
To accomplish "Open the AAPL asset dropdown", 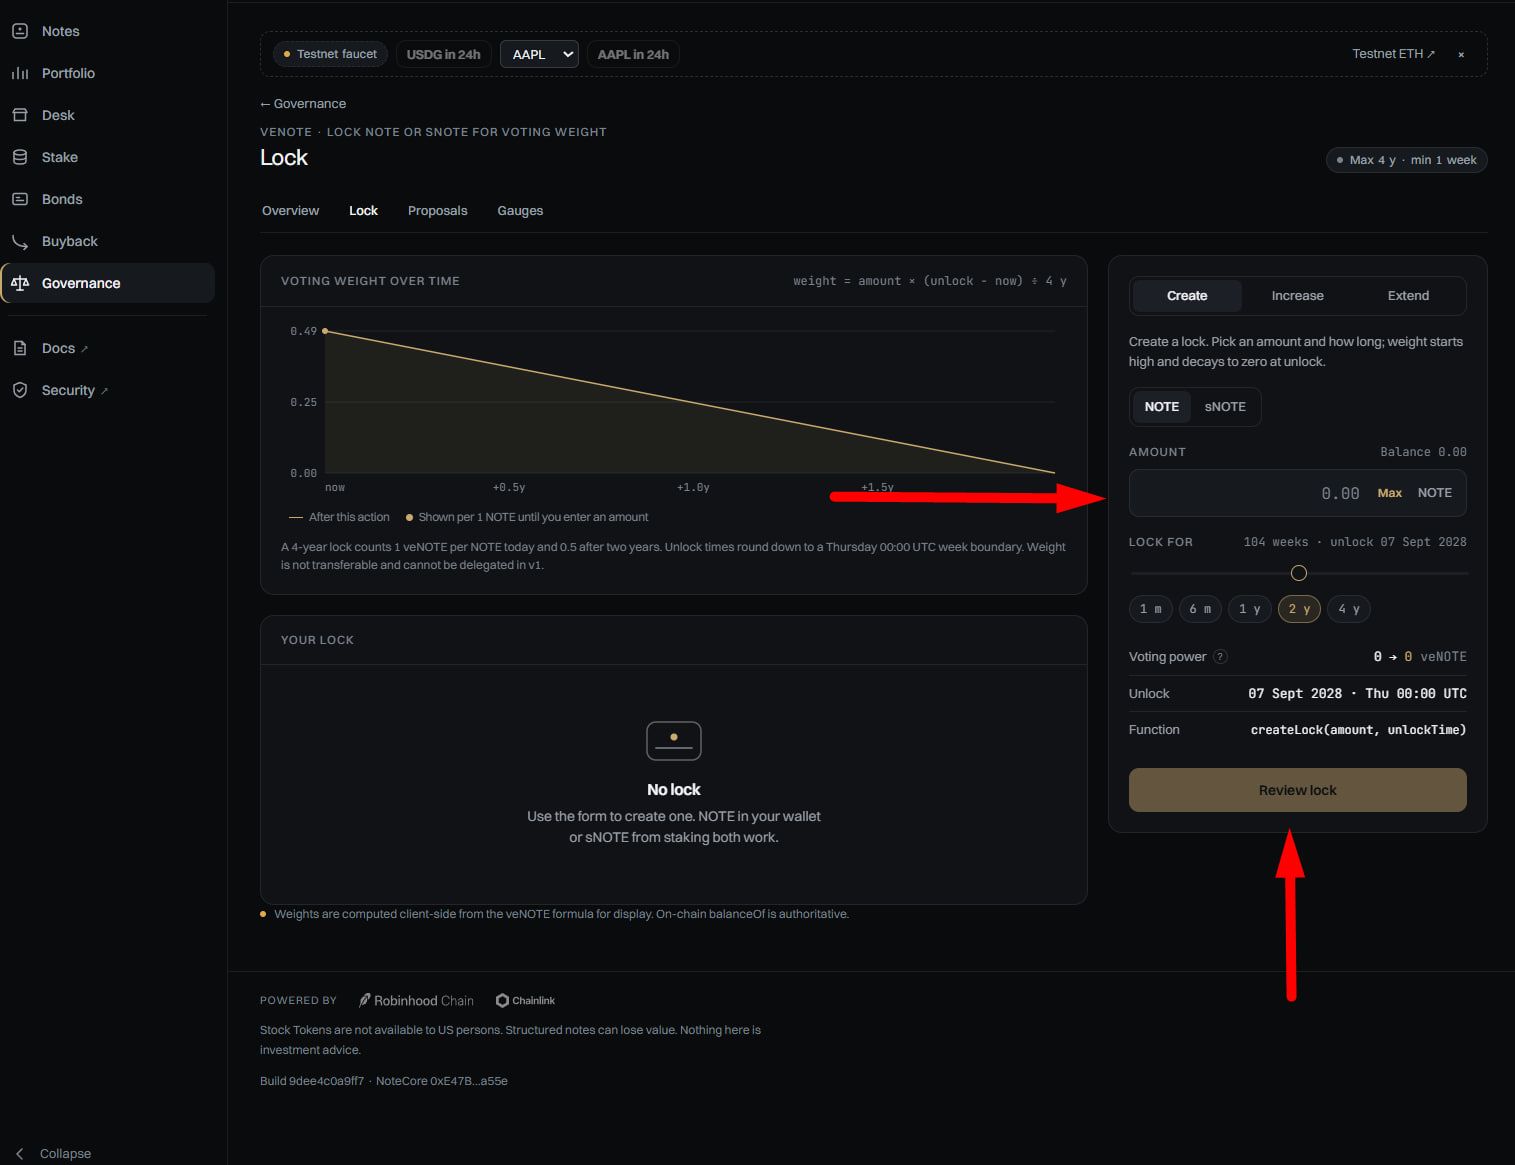I will [x=539, y=54].
